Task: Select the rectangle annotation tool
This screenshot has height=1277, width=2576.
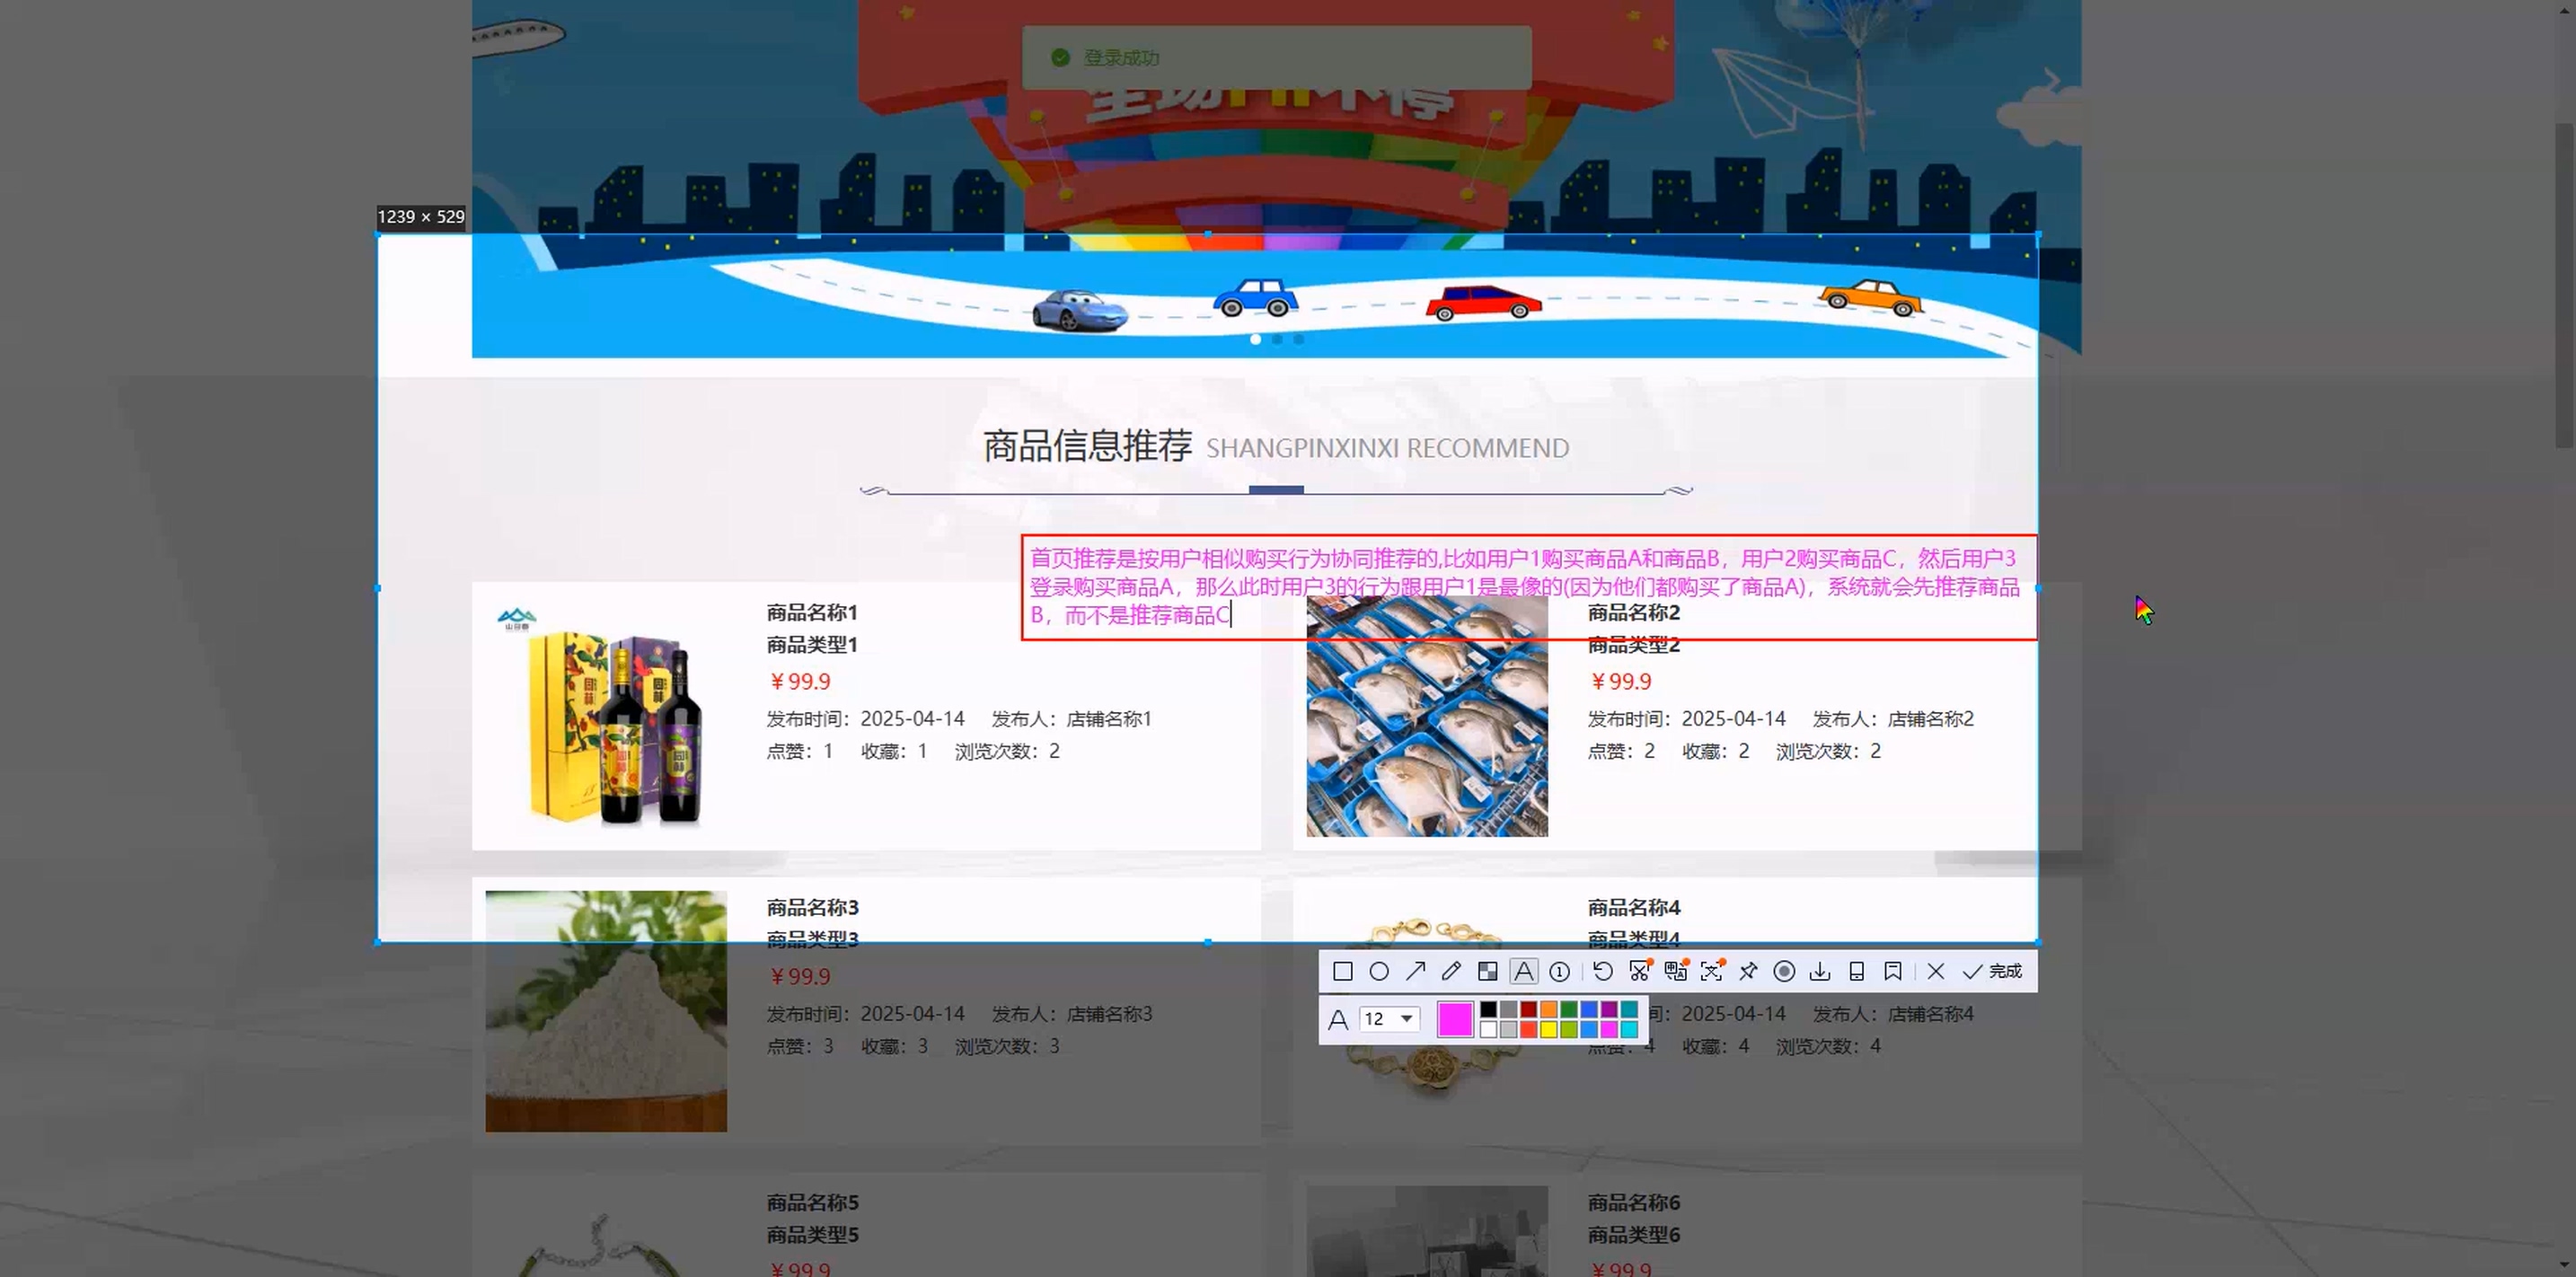Action: [x=1343, y=971]
